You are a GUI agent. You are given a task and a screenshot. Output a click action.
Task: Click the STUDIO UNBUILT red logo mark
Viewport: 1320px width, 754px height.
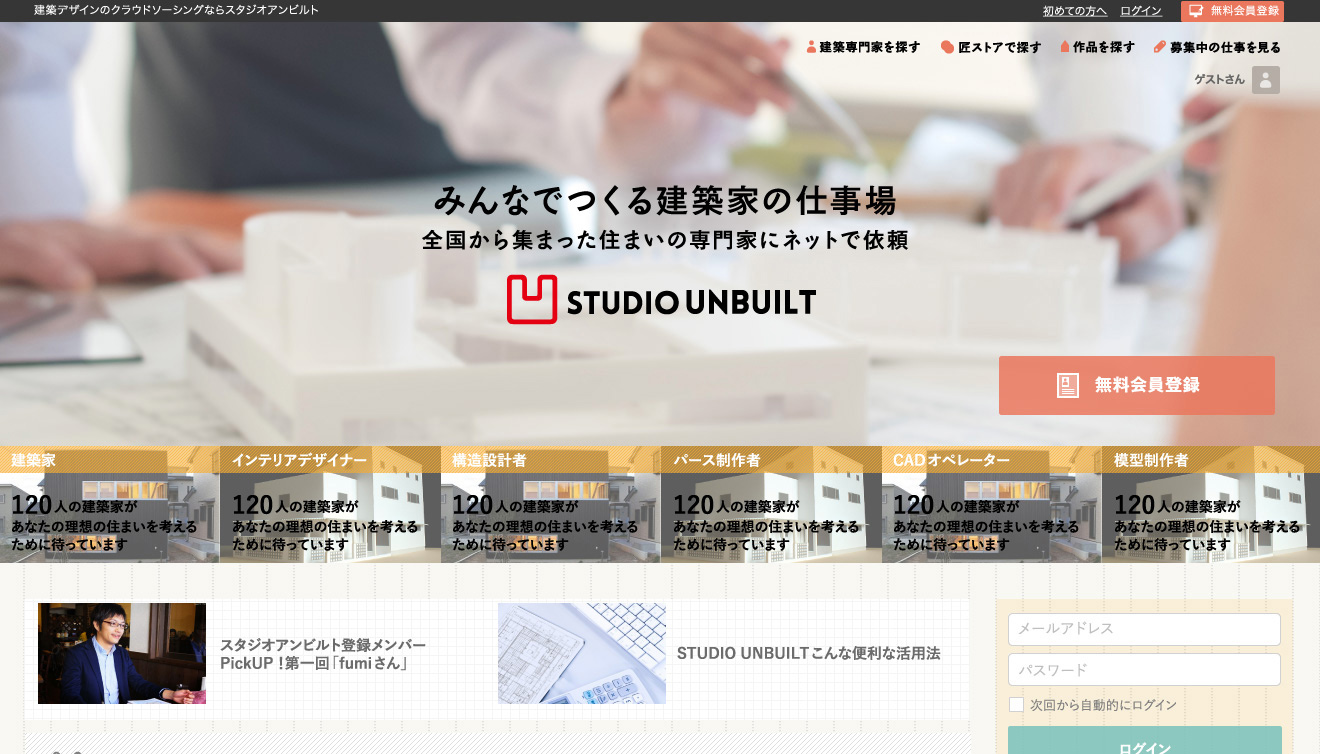click(532, 300)
